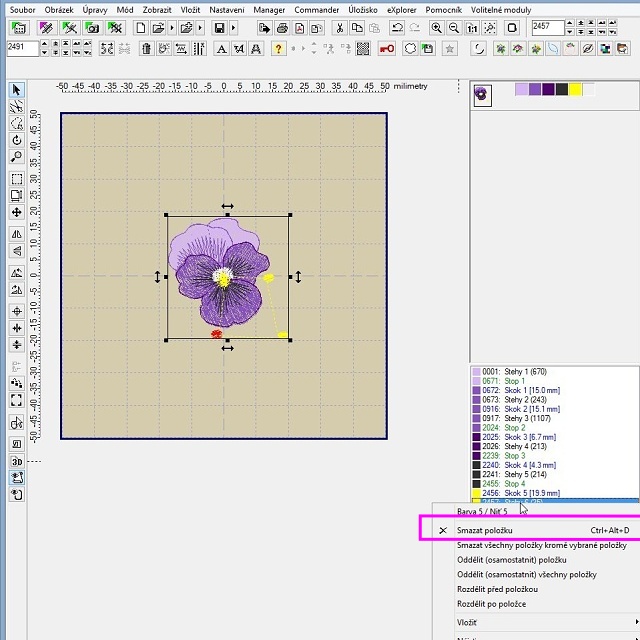The image size is (640, 640).
Task: Click the yellow question mark help icon
Action: pyautogui.click(x=278, y=48)
